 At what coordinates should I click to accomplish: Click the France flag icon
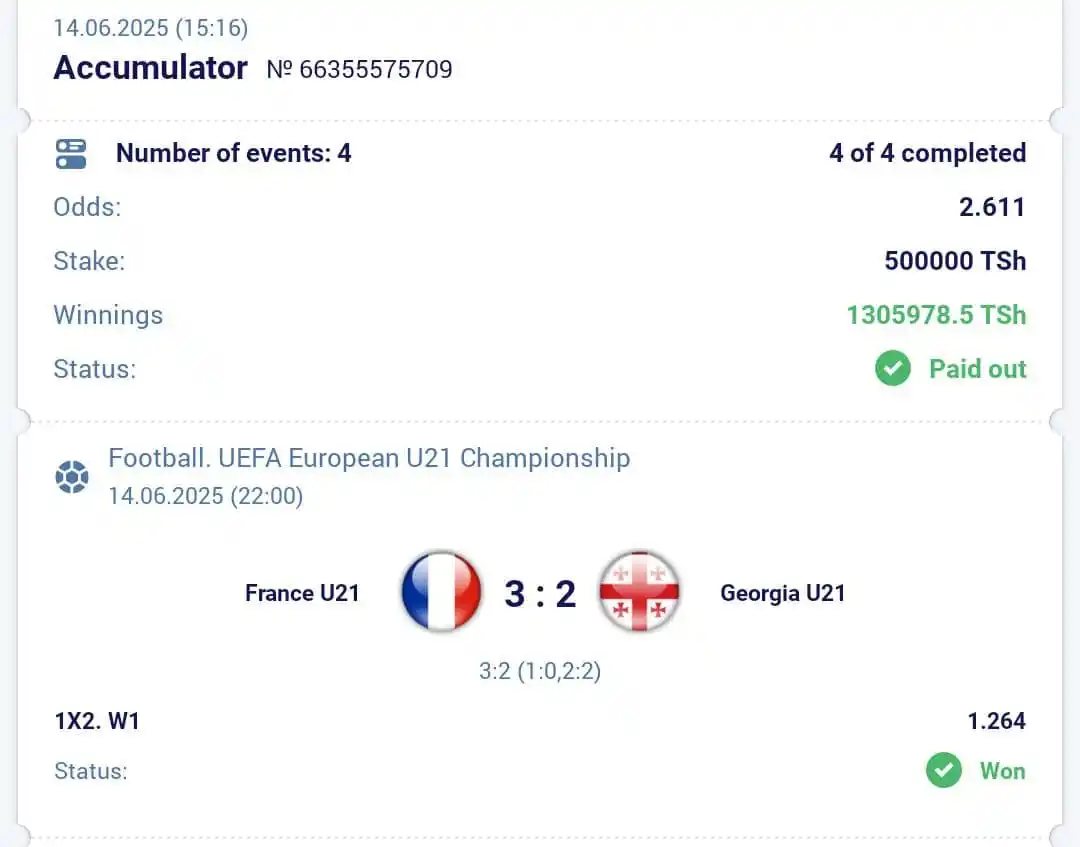click(x=442, y=592)
